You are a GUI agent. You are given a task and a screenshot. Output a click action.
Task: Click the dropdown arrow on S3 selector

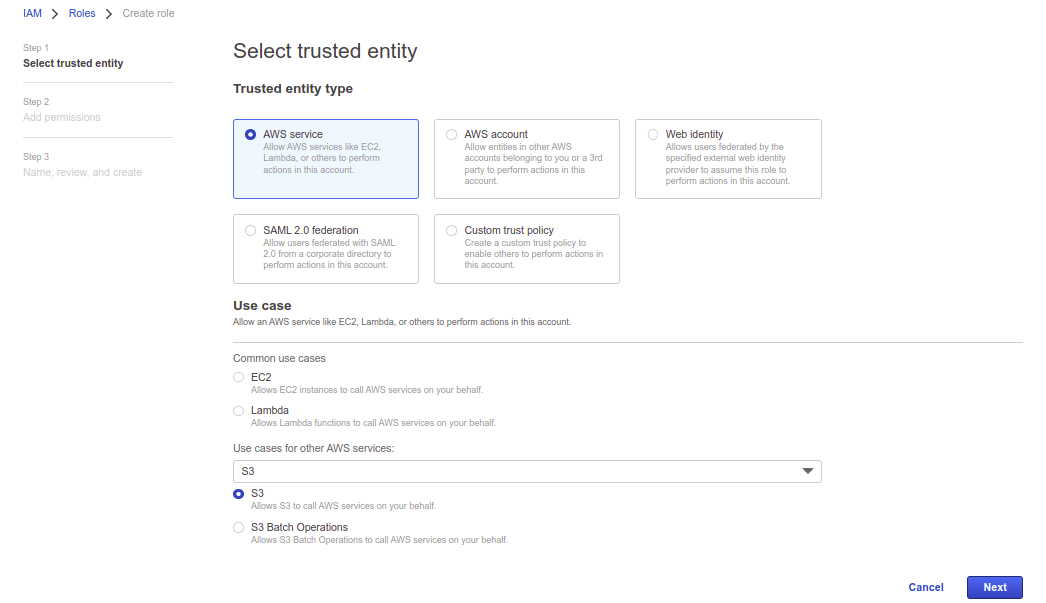[808, 471]
